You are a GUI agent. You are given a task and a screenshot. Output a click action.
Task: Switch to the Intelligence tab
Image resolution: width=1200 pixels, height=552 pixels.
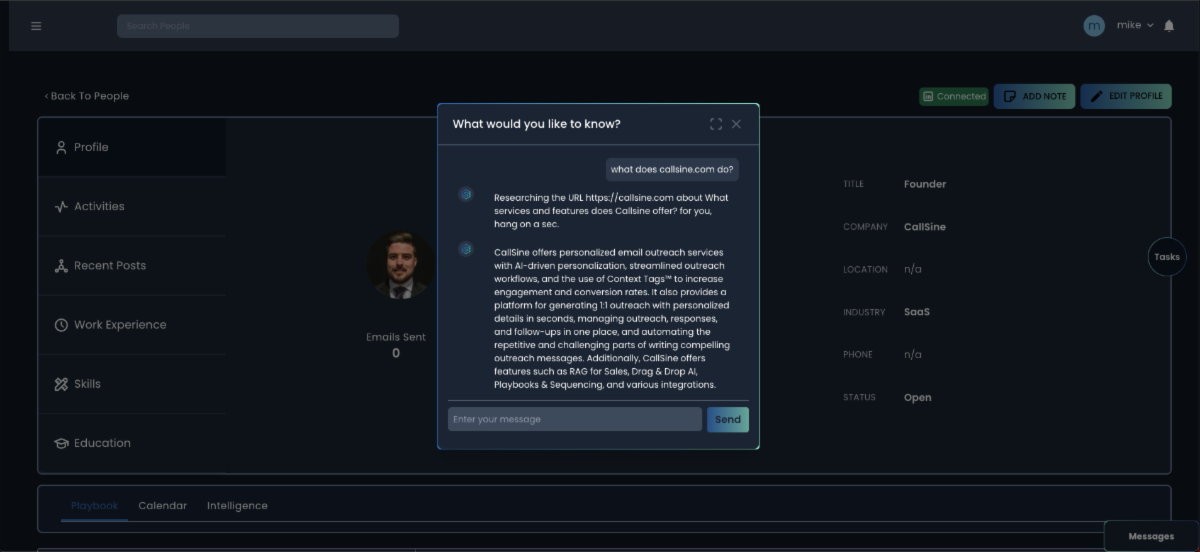237,506
